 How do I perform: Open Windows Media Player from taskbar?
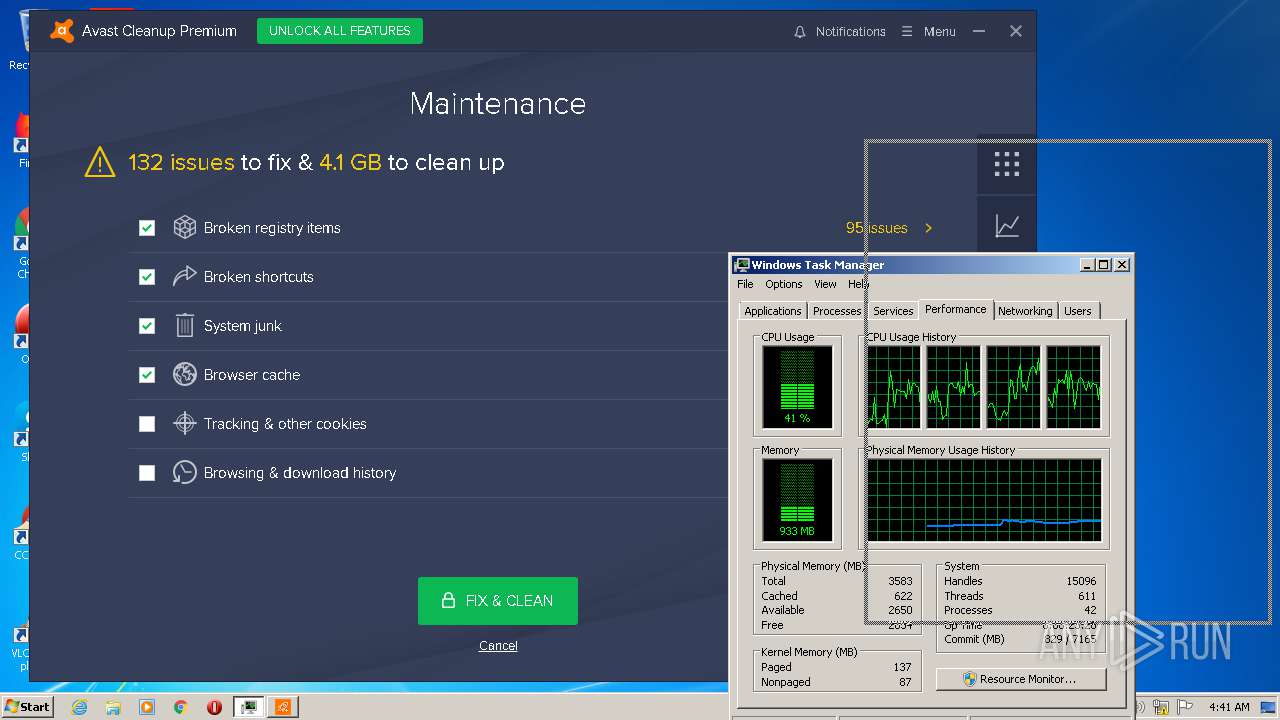(147, 707)
